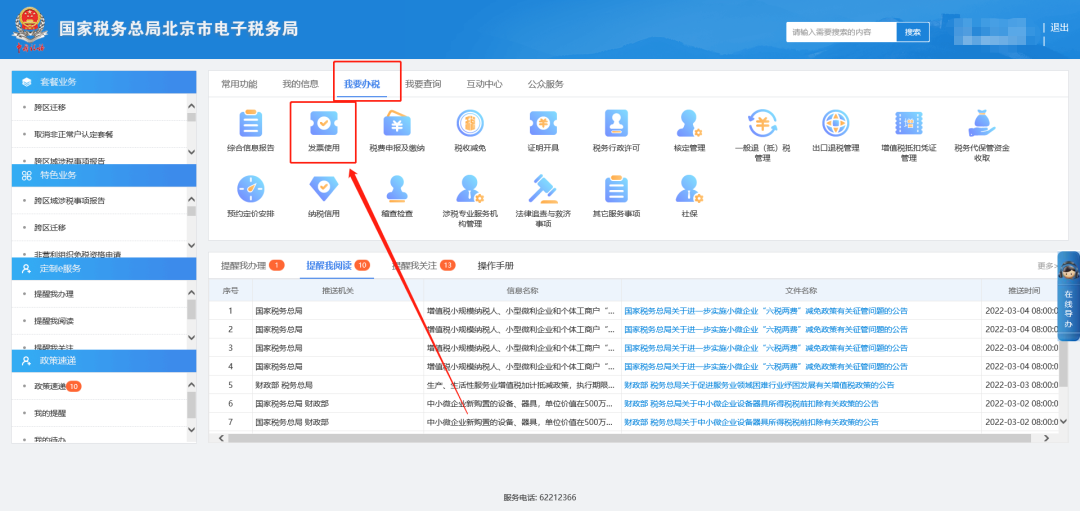Screen dimensions: 1080x511
Task: Open 法律追责与救济事项 gavel icon
Action: point(543,190)
